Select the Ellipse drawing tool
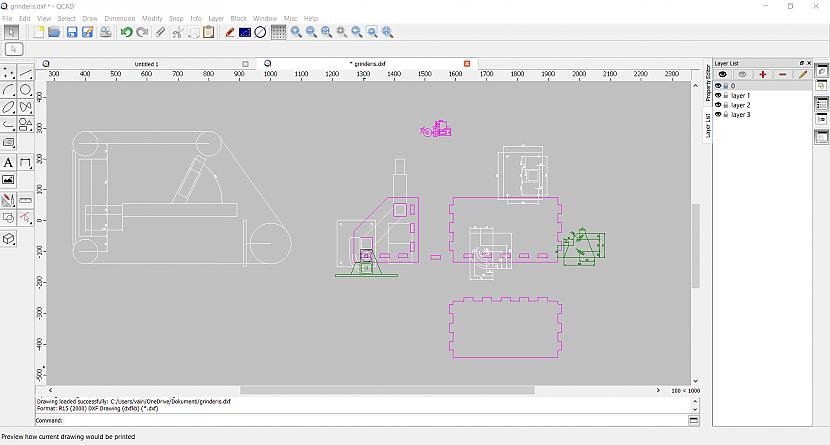 point(8,107)
